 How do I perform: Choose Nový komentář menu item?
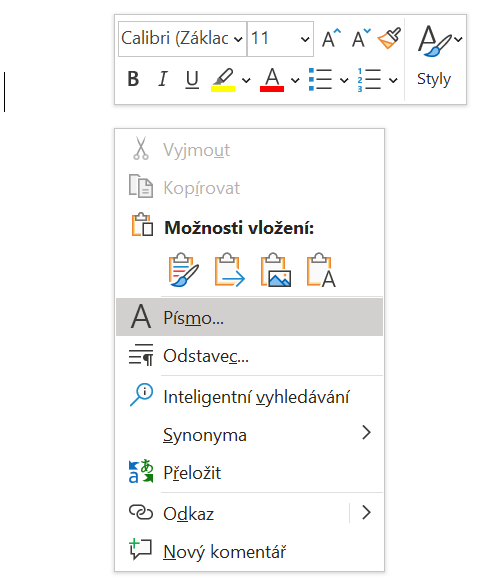(249, 552)
